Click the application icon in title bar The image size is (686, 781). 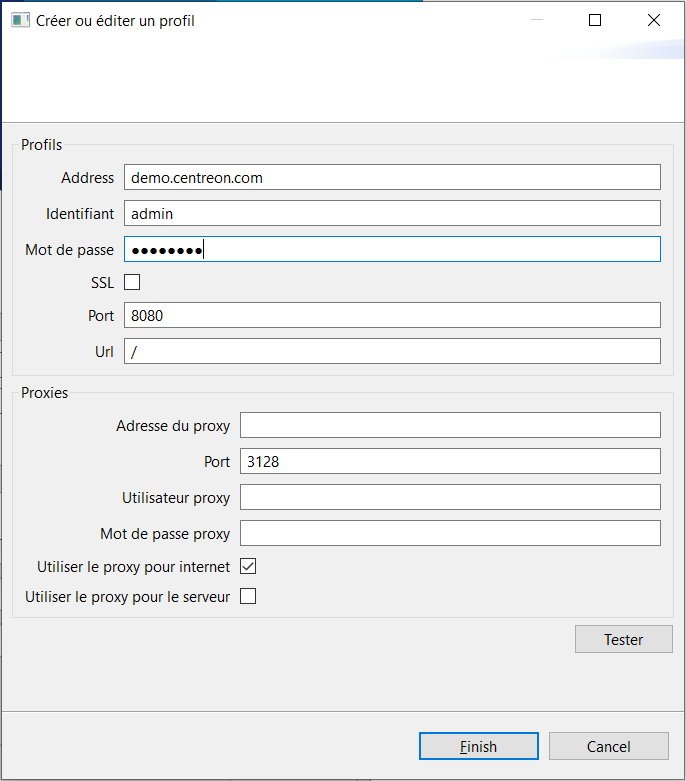click(x=20, y=20)
